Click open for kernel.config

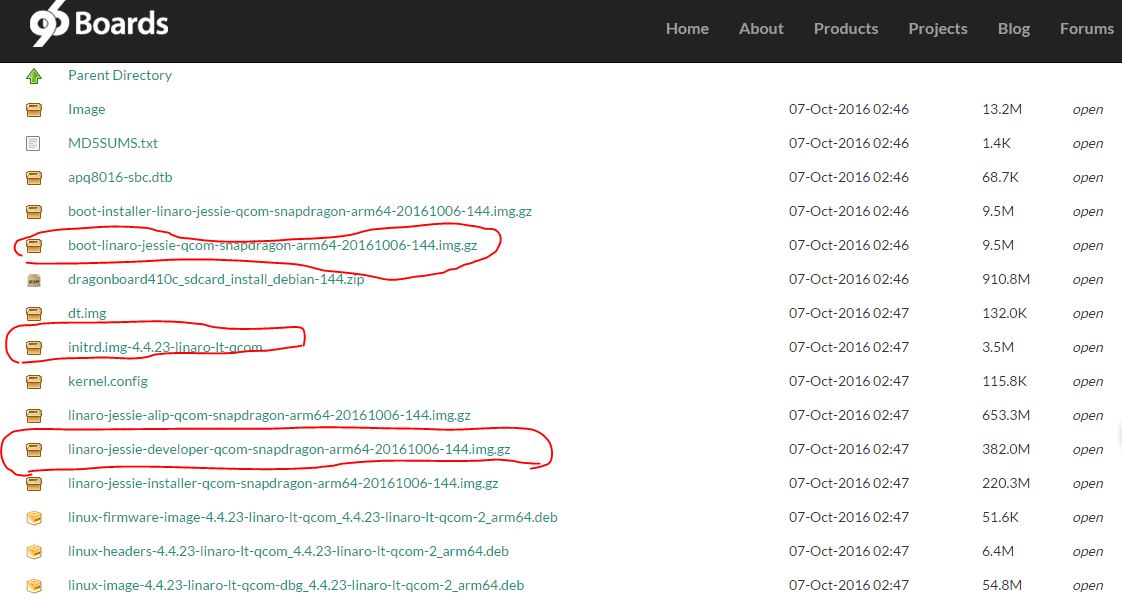point(1088,381)
